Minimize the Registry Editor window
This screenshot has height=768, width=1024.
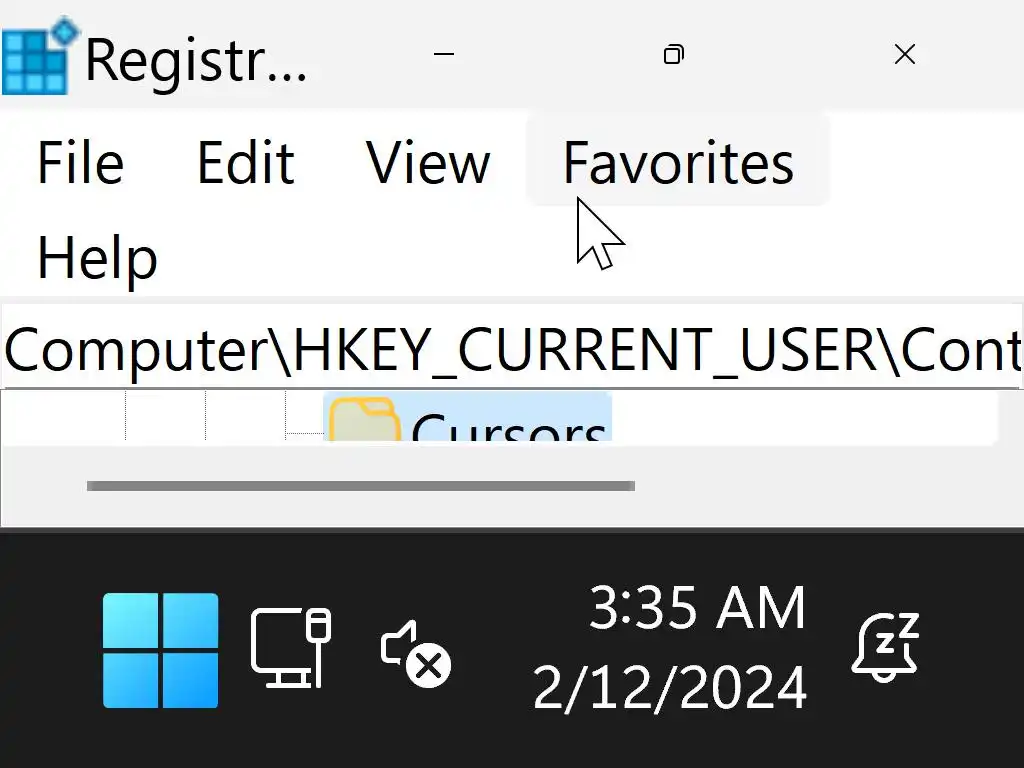click(x=444, y=55)
